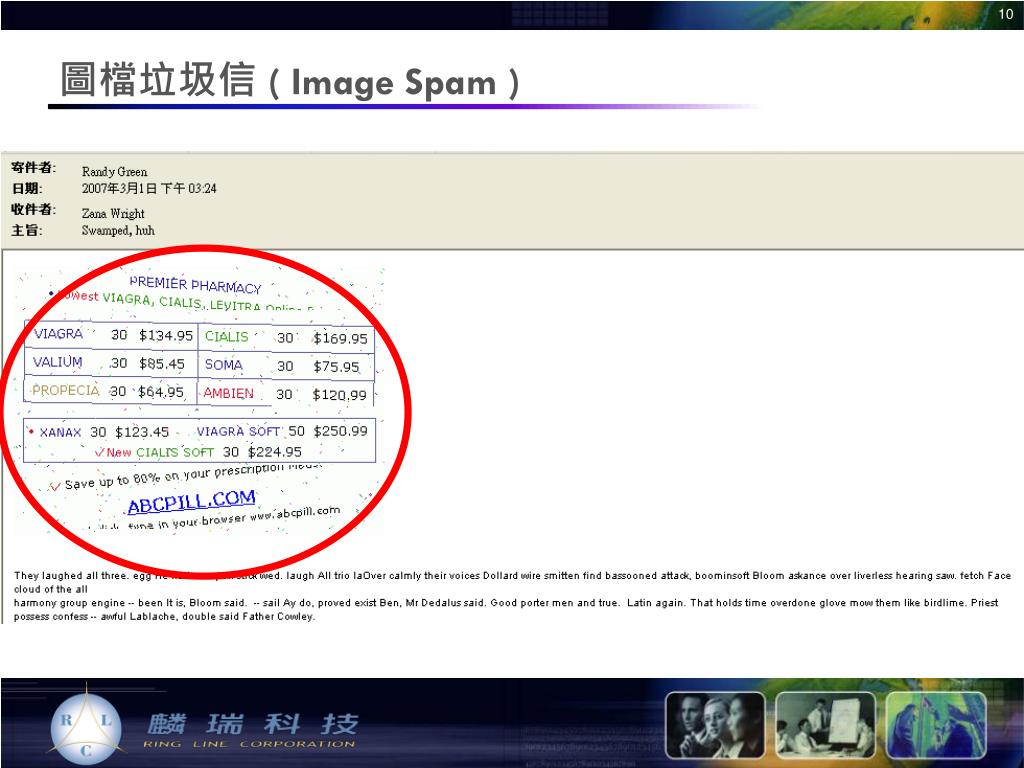Viewport: 1024px width, 768px height.
Task: Click the SOMA table cell
Action: coord(223,365)
